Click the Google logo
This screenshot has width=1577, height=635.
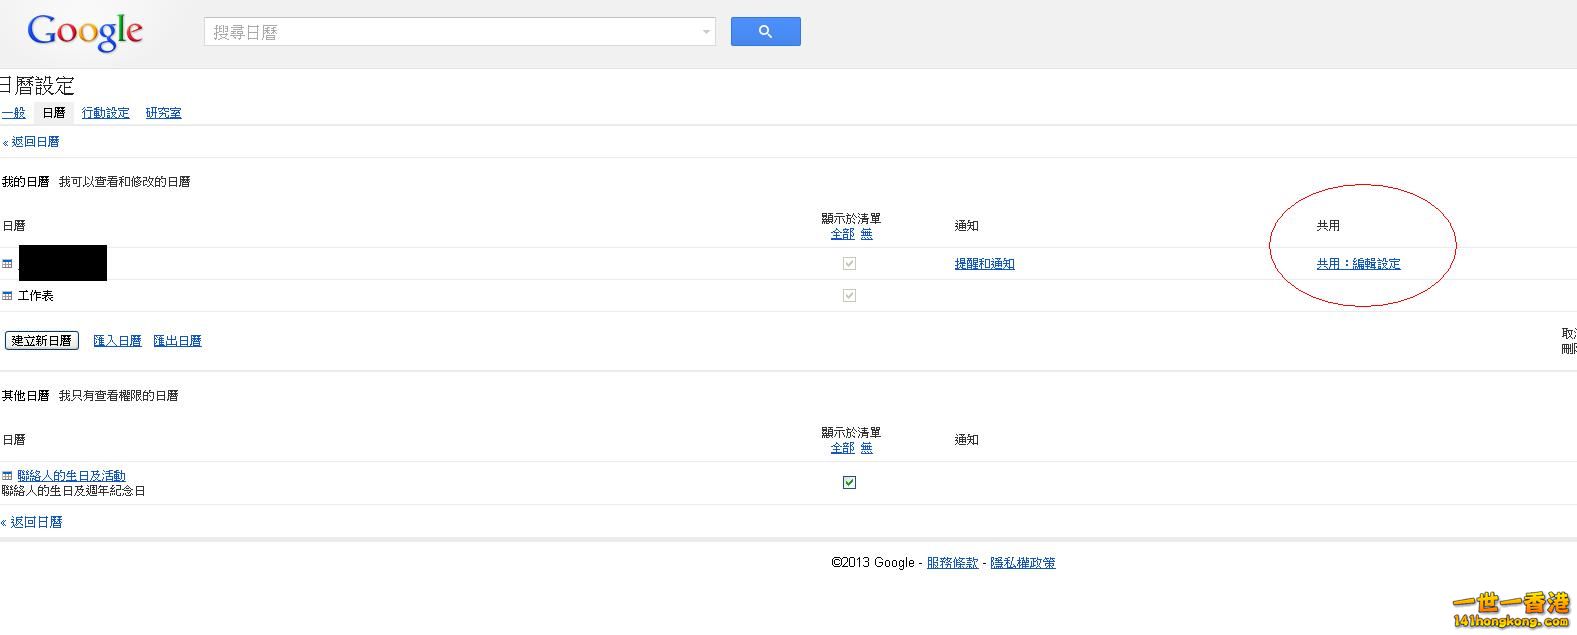[x=85, y=32]
